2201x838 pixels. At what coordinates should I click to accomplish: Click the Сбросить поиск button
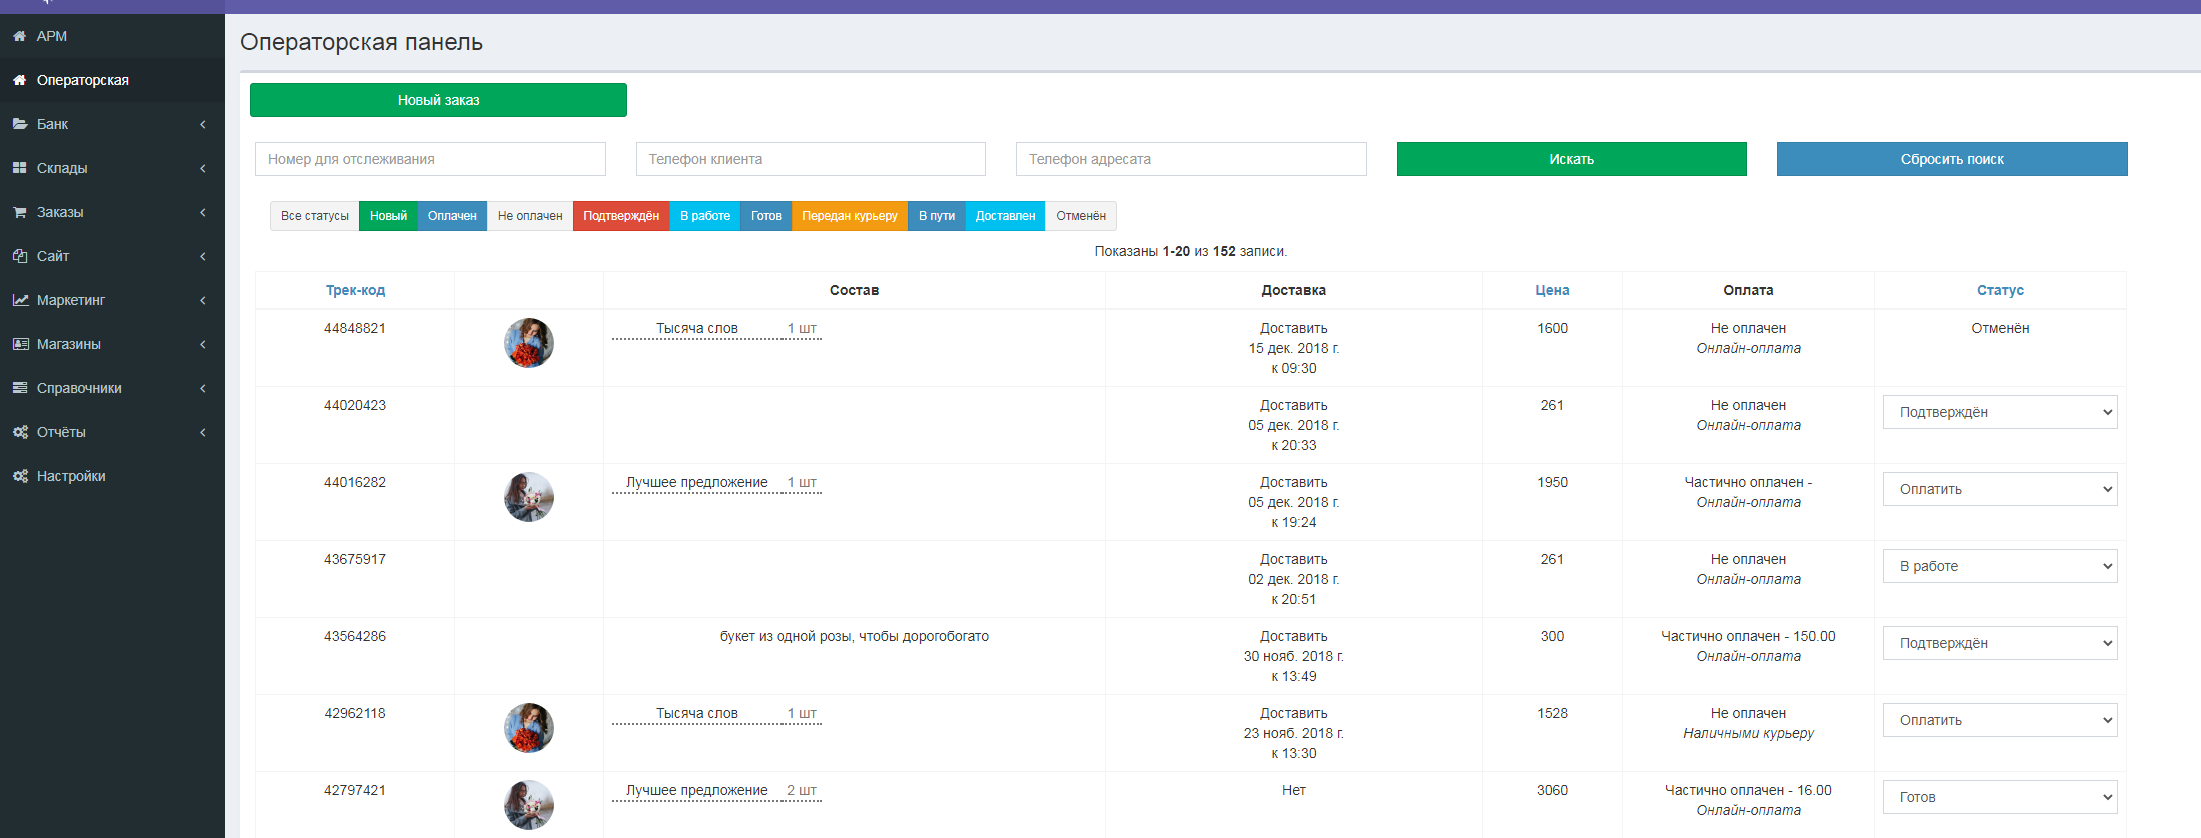1951,159
